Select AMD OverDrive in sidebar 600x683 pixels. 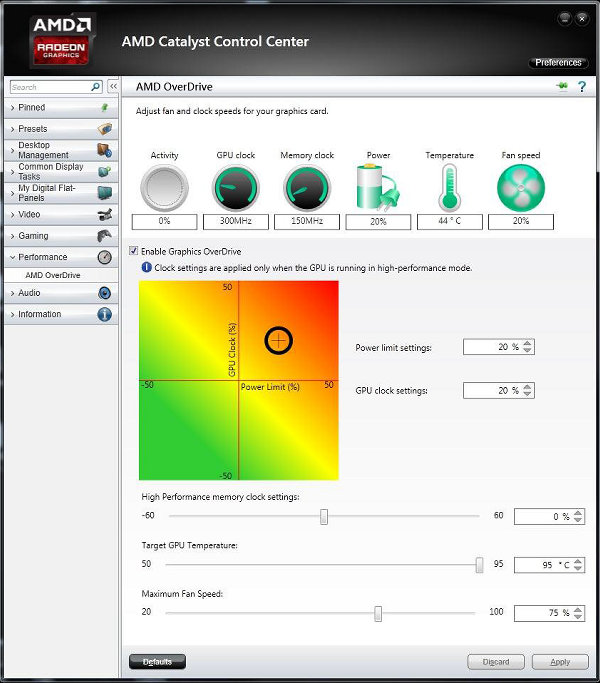pyautogui.click(x=53, y=275)
